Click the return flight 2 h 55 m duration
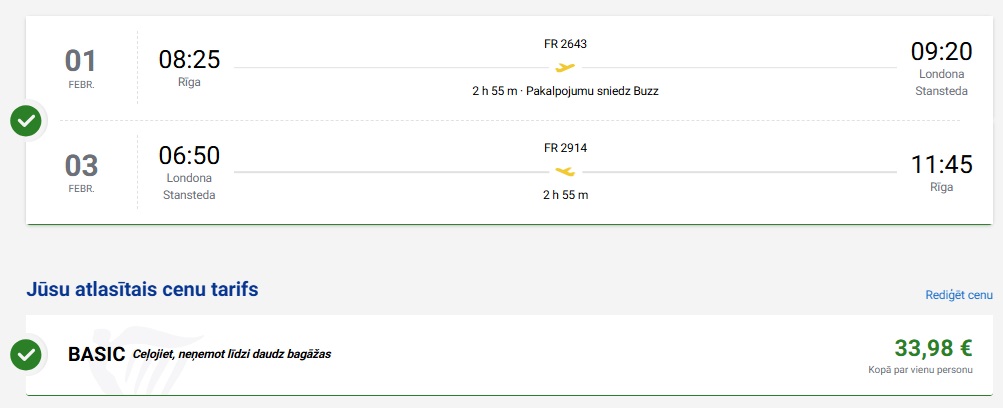The image size is (1003, 408). pos(565,194)
